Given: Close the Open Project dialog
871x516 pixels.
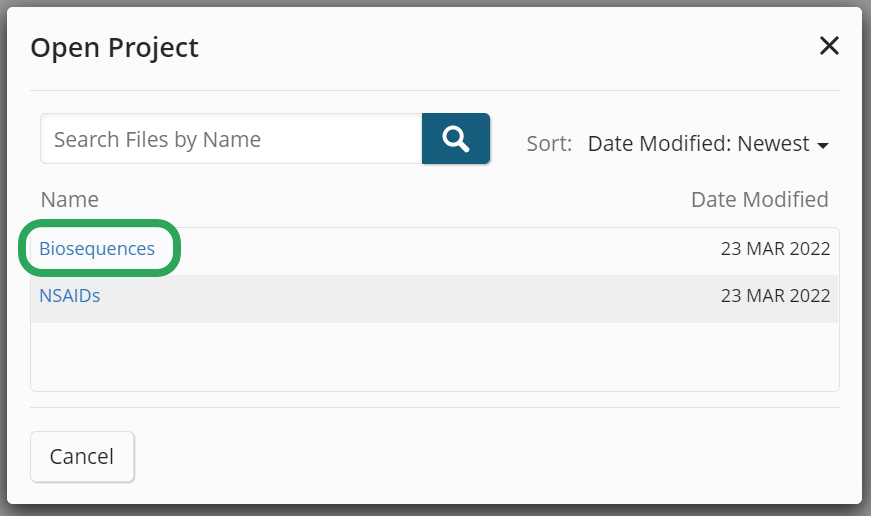Looking at the screenshot, I should [x=829, y=46].
